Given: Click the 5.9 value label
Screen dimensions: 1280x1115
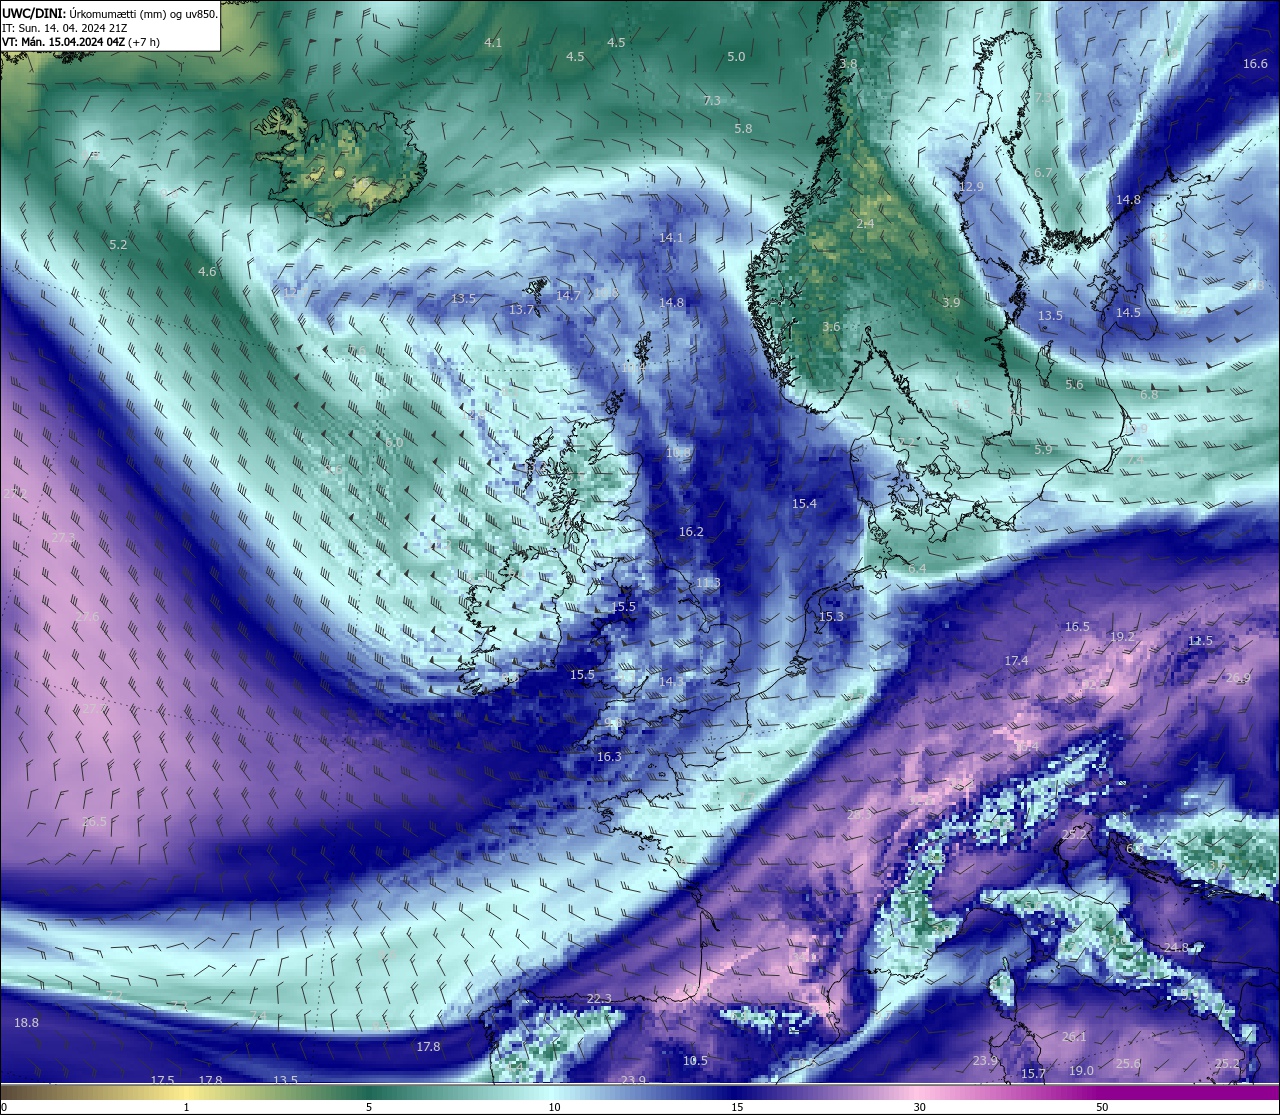Looking at the screenshot, I should [1043, 450].
